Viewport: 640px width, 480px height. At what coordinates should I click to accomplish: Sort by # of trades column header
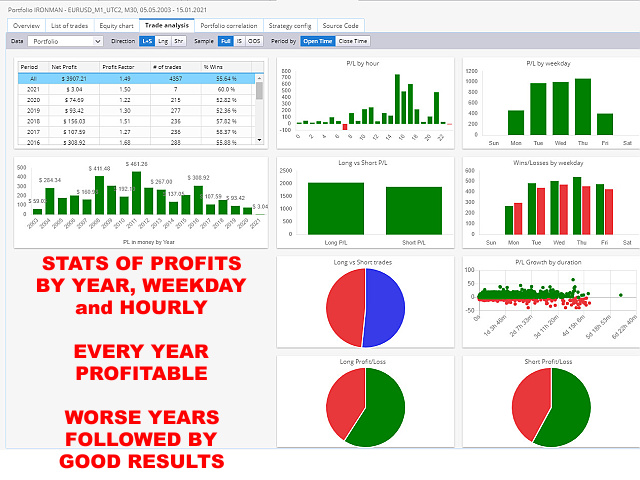click(x=176, y=67)
